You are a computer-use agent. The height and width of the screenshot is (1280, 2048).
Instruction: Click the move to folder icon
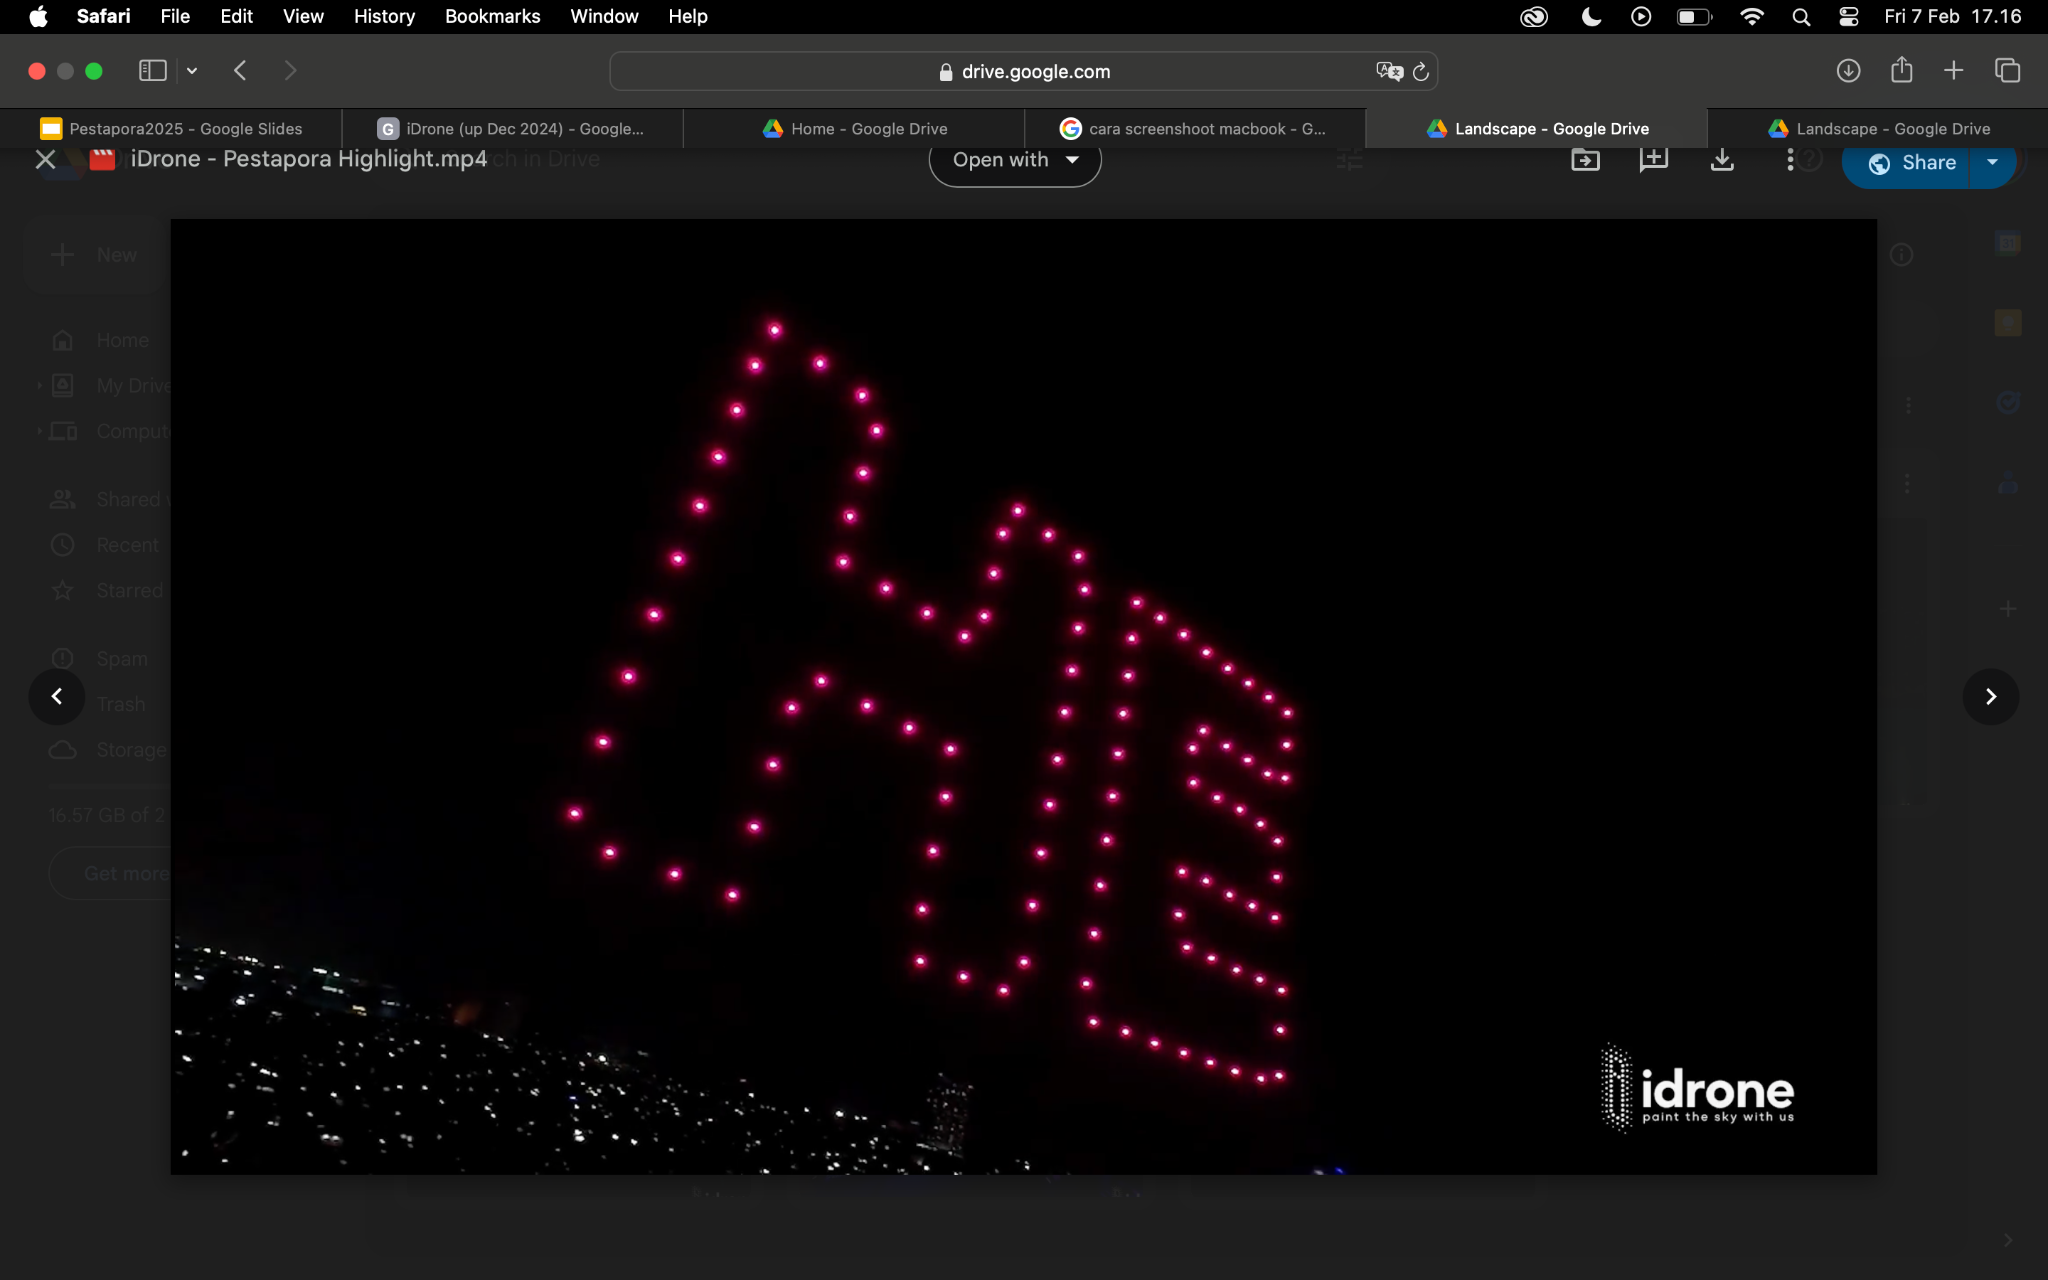1585,160
